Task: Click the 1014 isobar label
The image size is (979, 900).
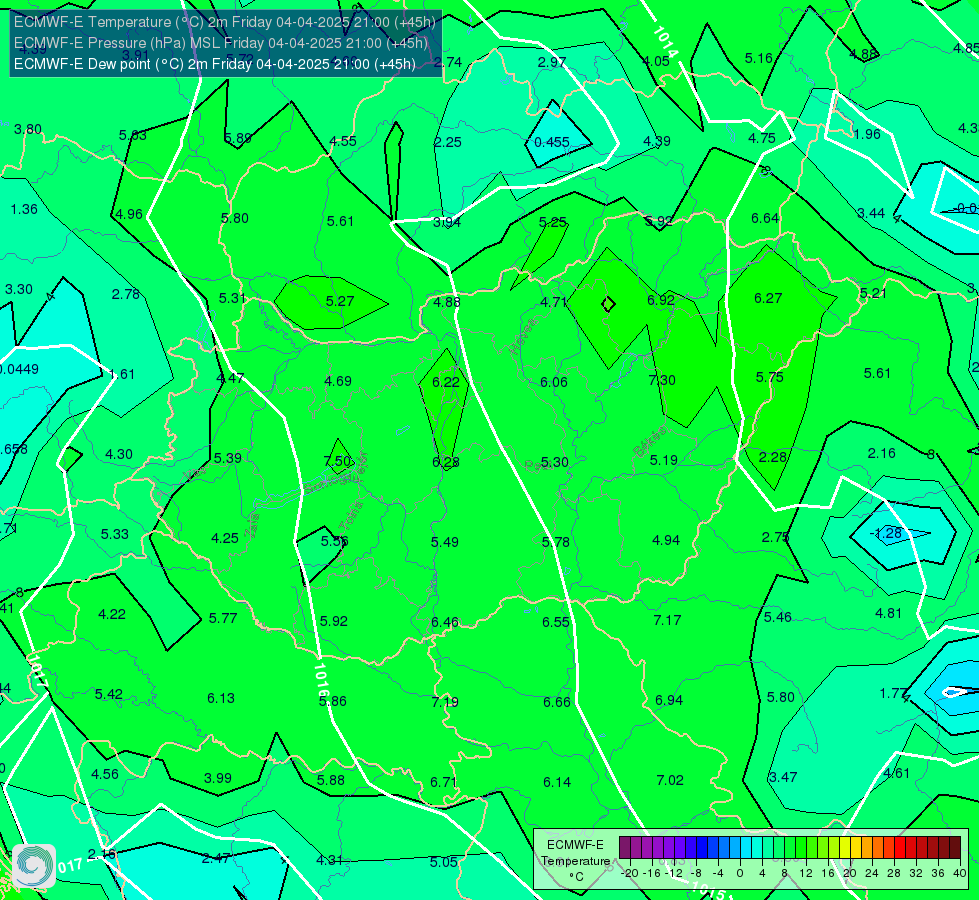Action: click(665, 40)
